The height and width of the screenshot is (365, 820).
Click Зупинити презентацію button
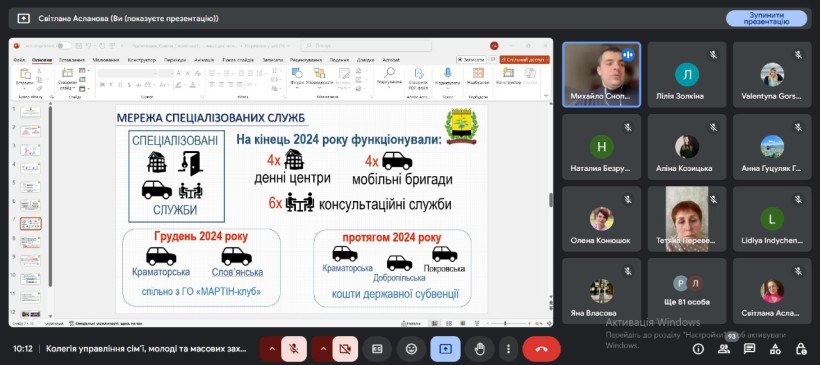766,18
